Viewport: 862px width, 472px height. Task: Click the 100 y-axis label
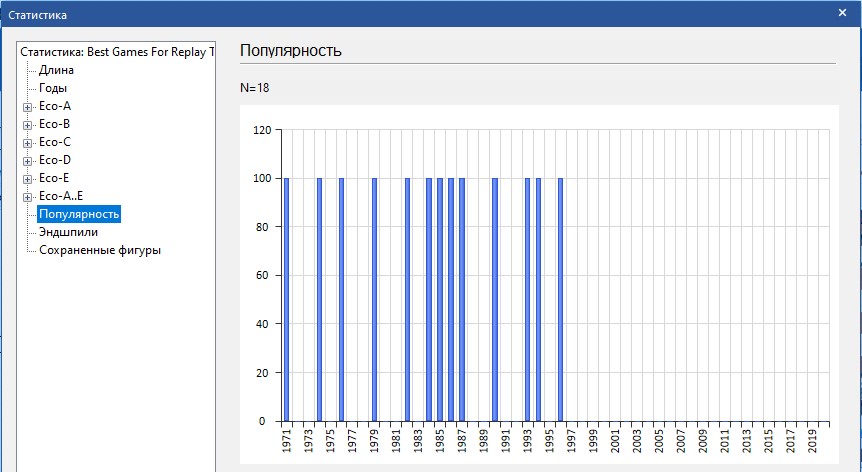pos(262,179)
